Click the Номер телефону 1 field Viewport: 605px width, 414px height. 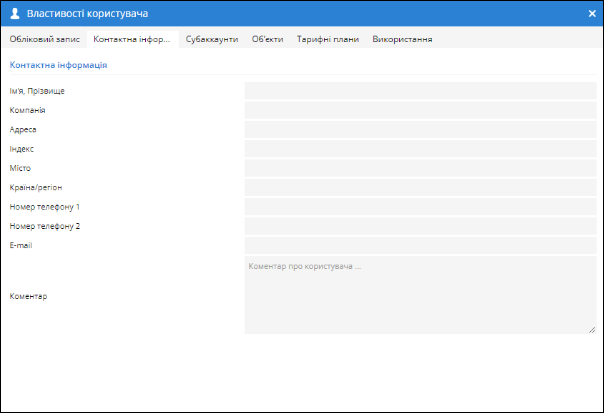tap(421, 206)
